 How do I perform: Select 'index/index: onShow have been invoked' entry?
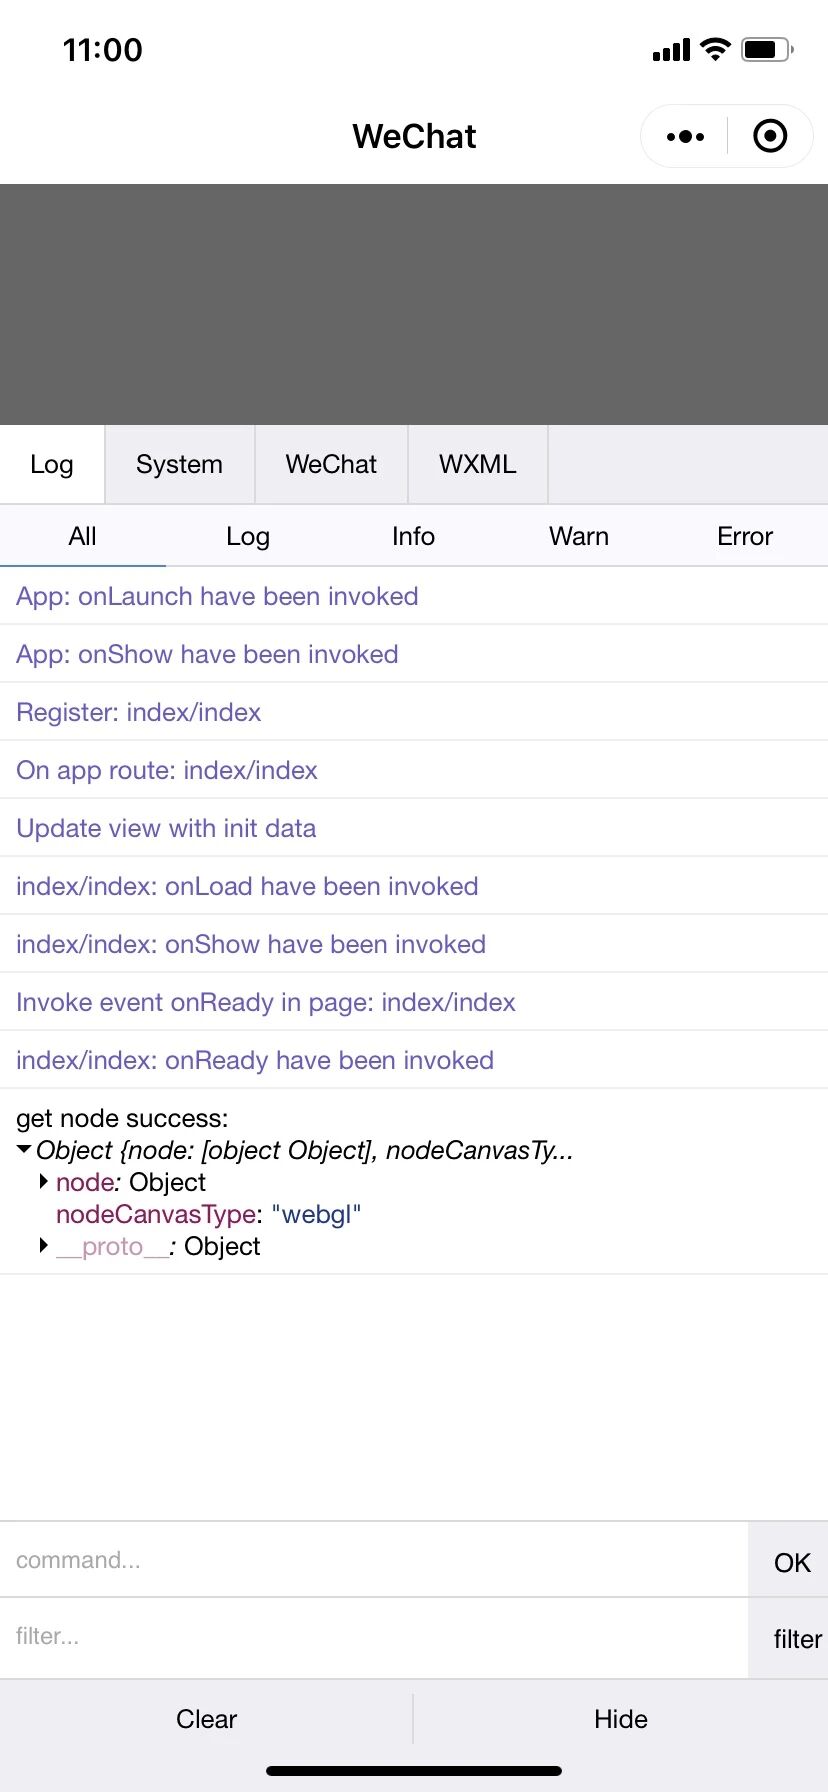click(414, 944)
